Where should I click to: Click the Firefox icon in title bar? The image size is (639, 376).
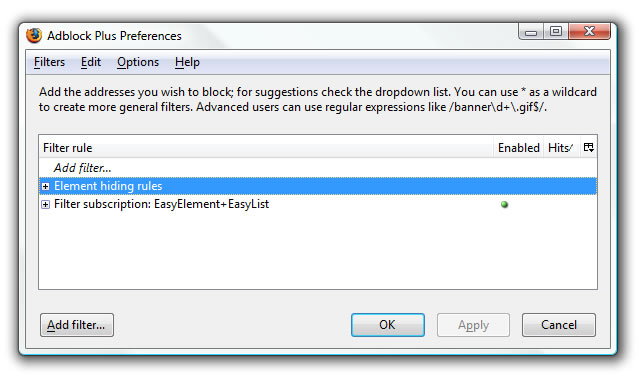pyautogui.click(x=34, y=35)
